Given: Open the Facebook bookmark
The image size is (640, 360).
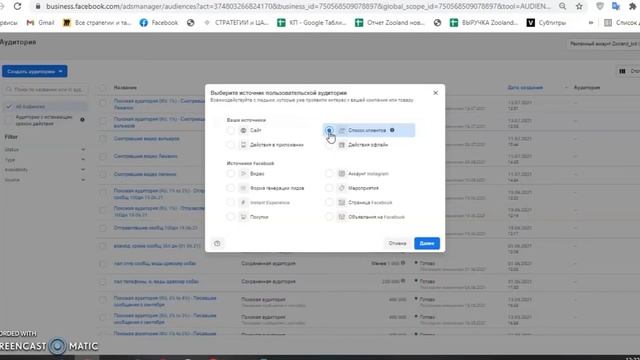Looking at the screenshot, I should tap(159, 23).
